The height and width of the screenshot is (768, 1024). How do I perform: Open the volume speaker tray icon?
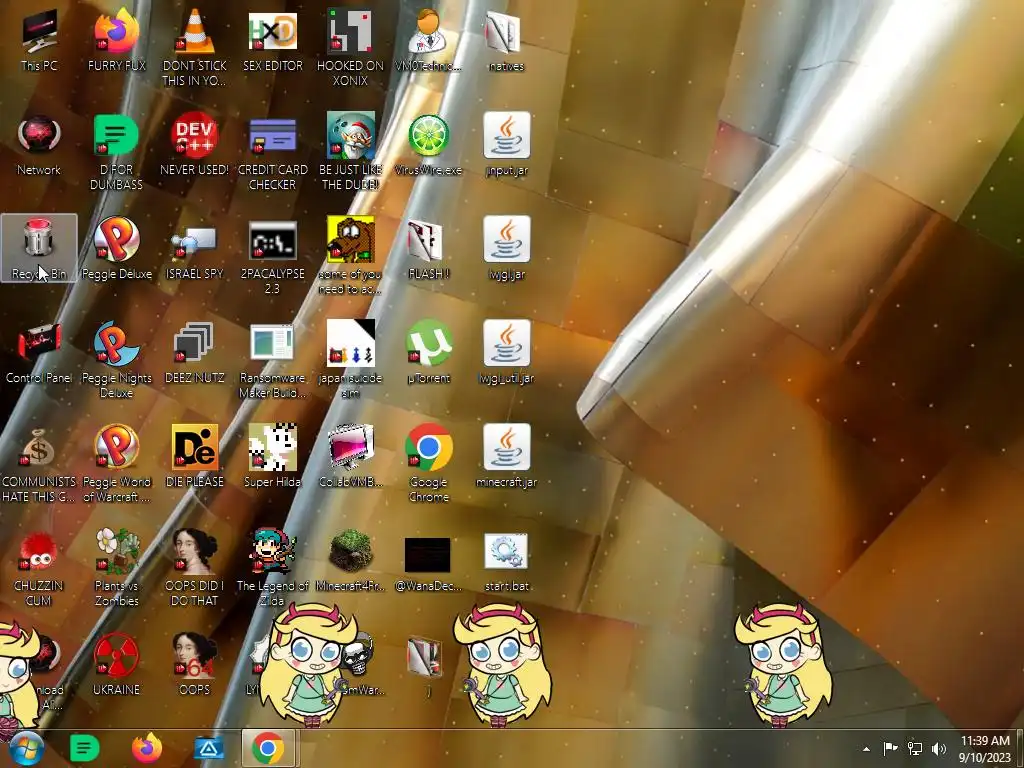coord(939,749)
